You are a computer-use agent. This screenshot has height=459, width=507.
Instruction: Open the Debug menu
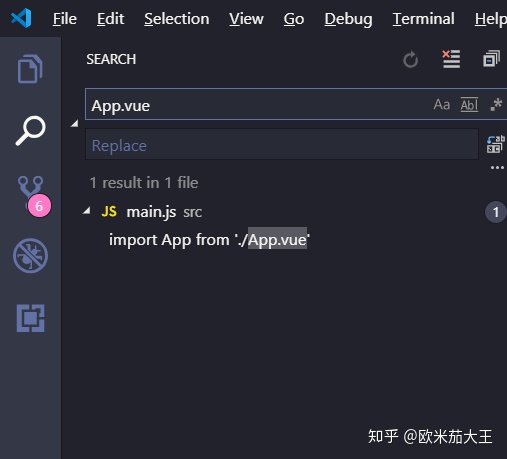[348, 19]
